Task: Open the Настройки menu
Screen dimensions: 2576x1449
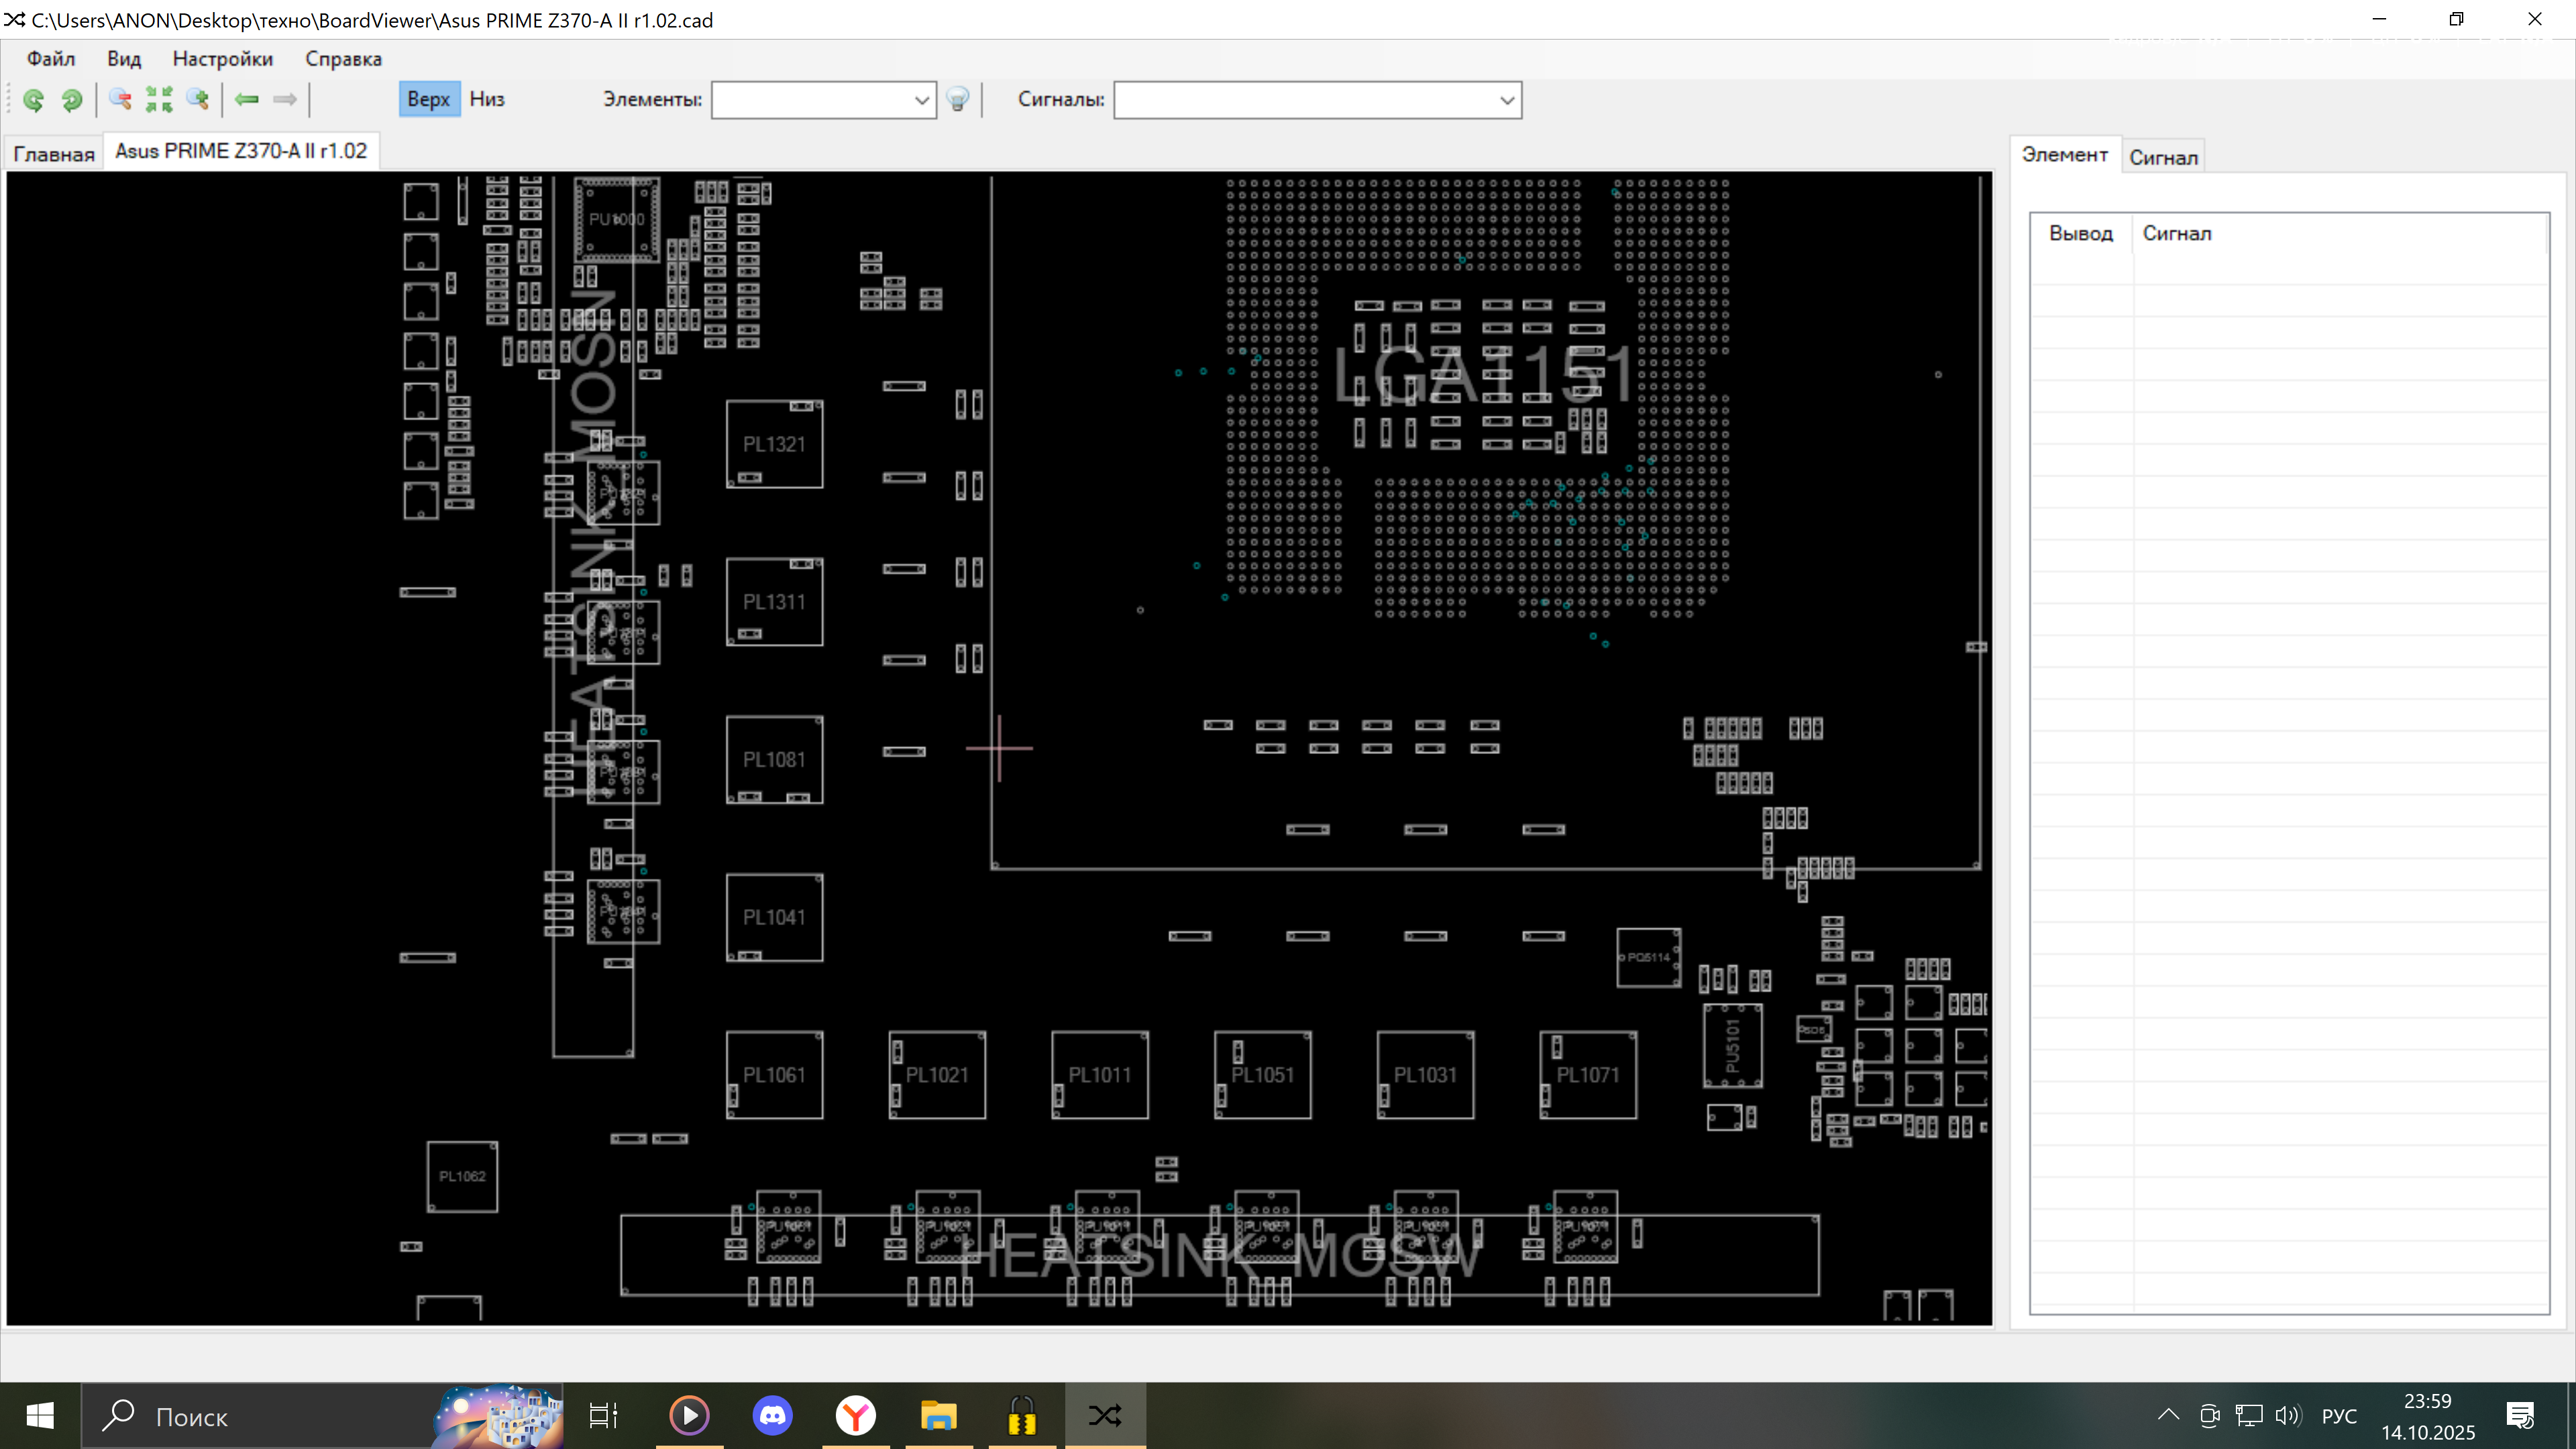Action: pyautogui.click(x=222, y=58)
